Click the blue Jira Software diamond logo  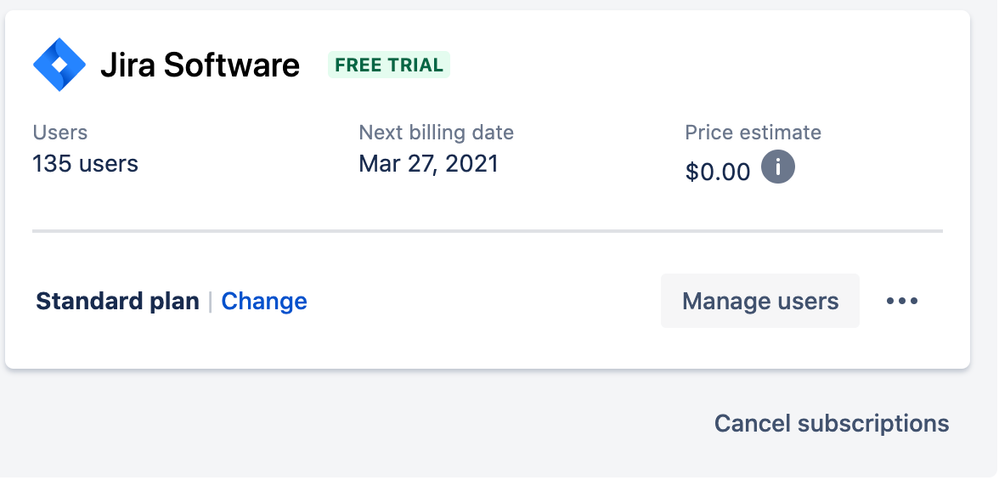(59, 65)
